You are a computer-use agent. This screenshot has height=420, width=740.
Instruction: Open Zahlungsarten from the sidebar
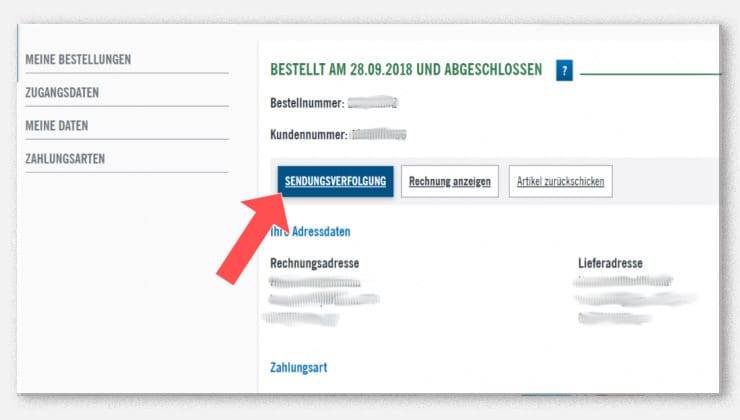tap(65, 159)
